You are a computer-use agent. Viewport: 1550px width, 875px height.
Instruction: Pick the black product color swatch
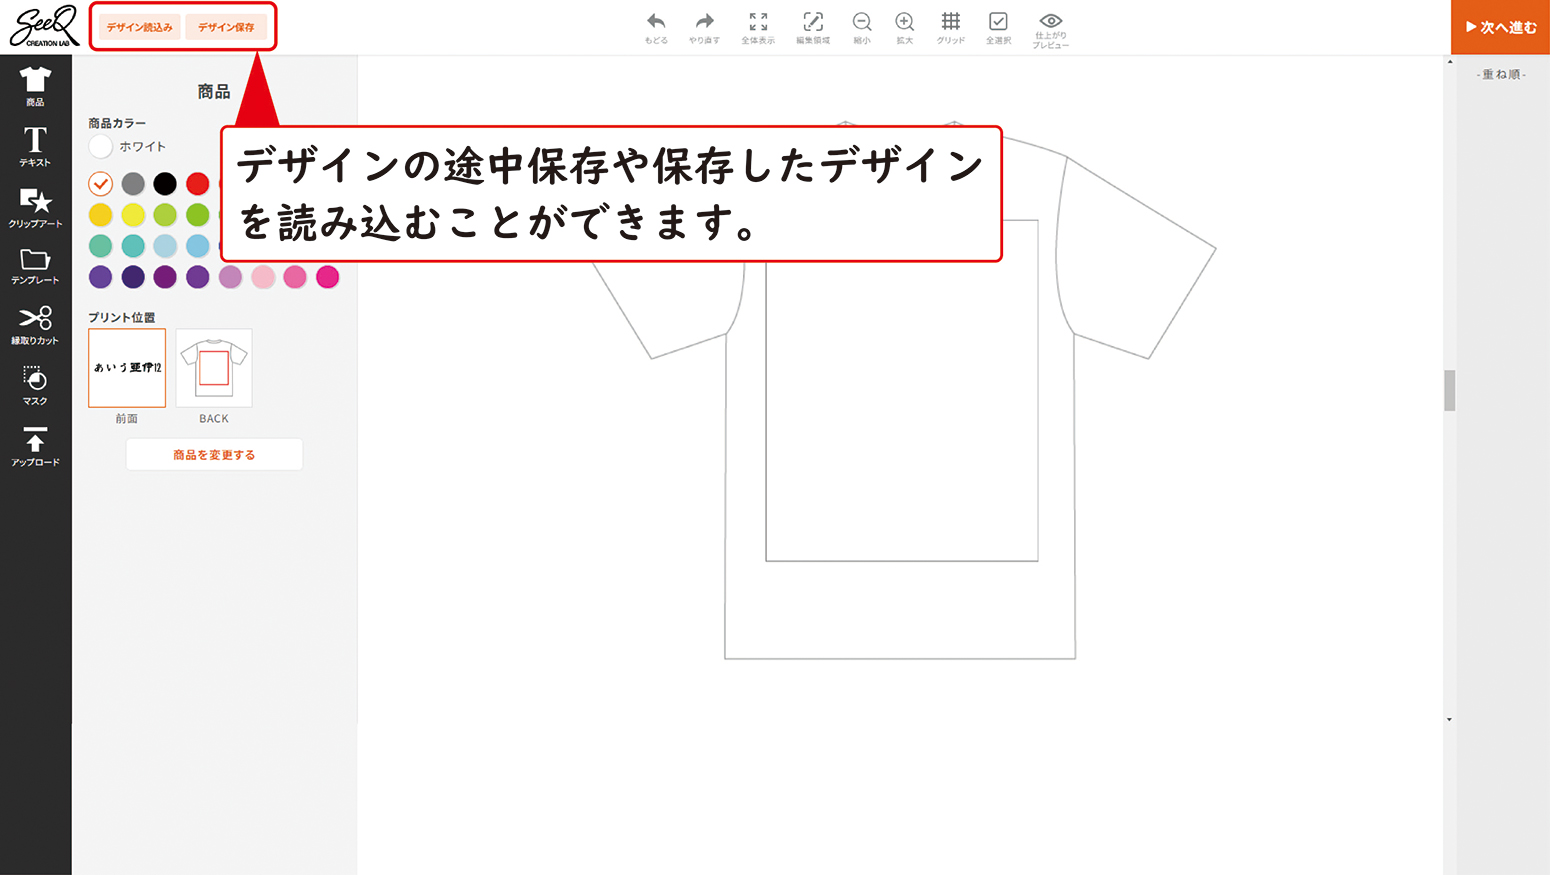[x=165, y=184]
